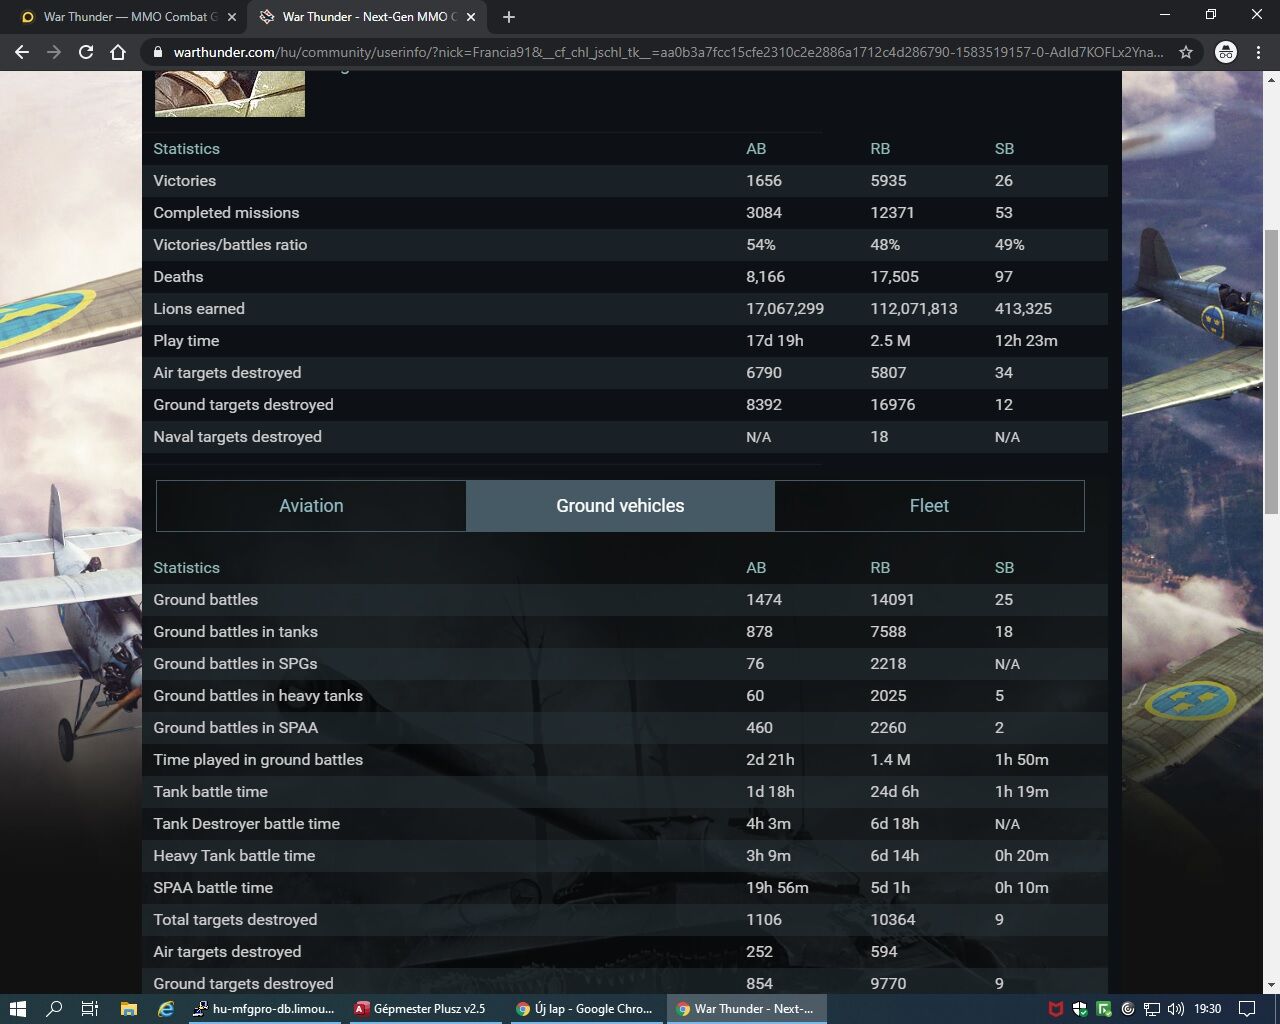Close the War Thunder MMO Combat tab

tap(232, 17)
